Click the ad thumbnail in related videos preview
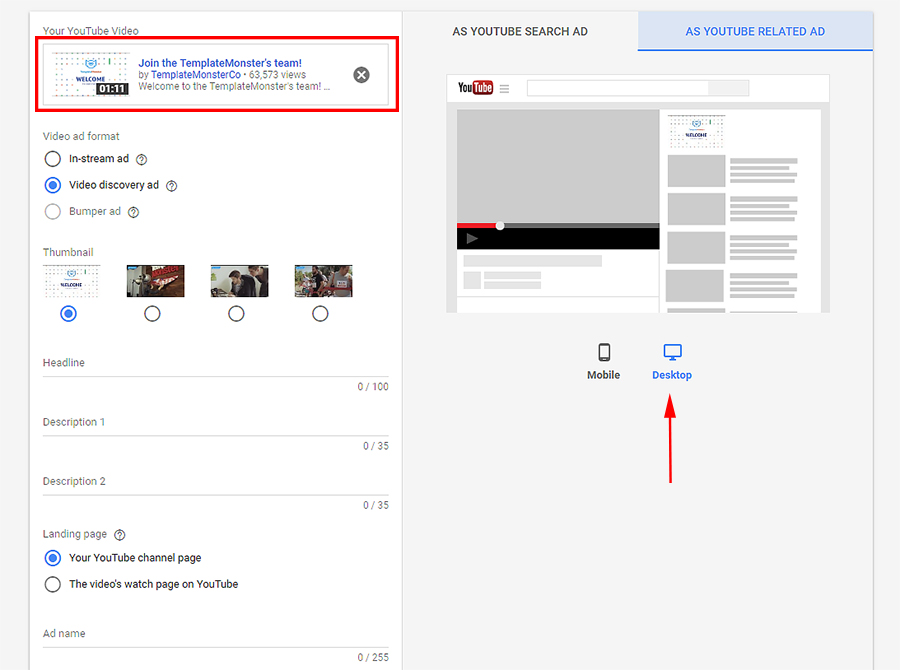The width and height of the screenshot is (900, 670). pyautogui.click(x=696, y=131)
